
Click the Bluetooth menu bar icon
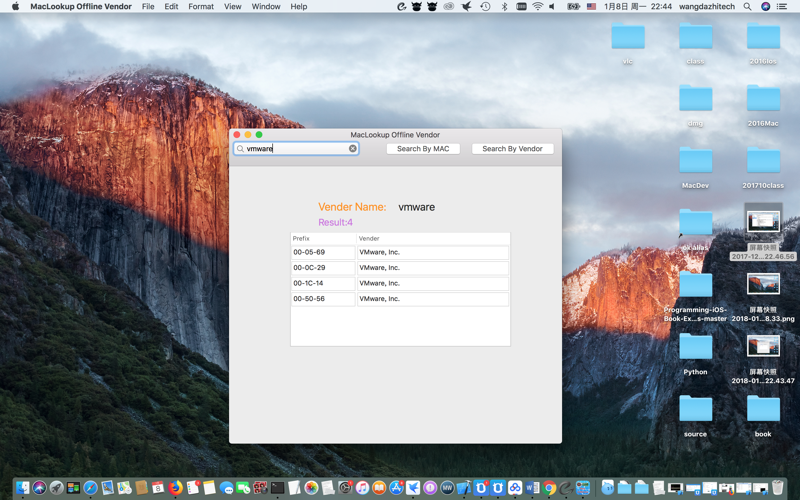click(504, 7)
